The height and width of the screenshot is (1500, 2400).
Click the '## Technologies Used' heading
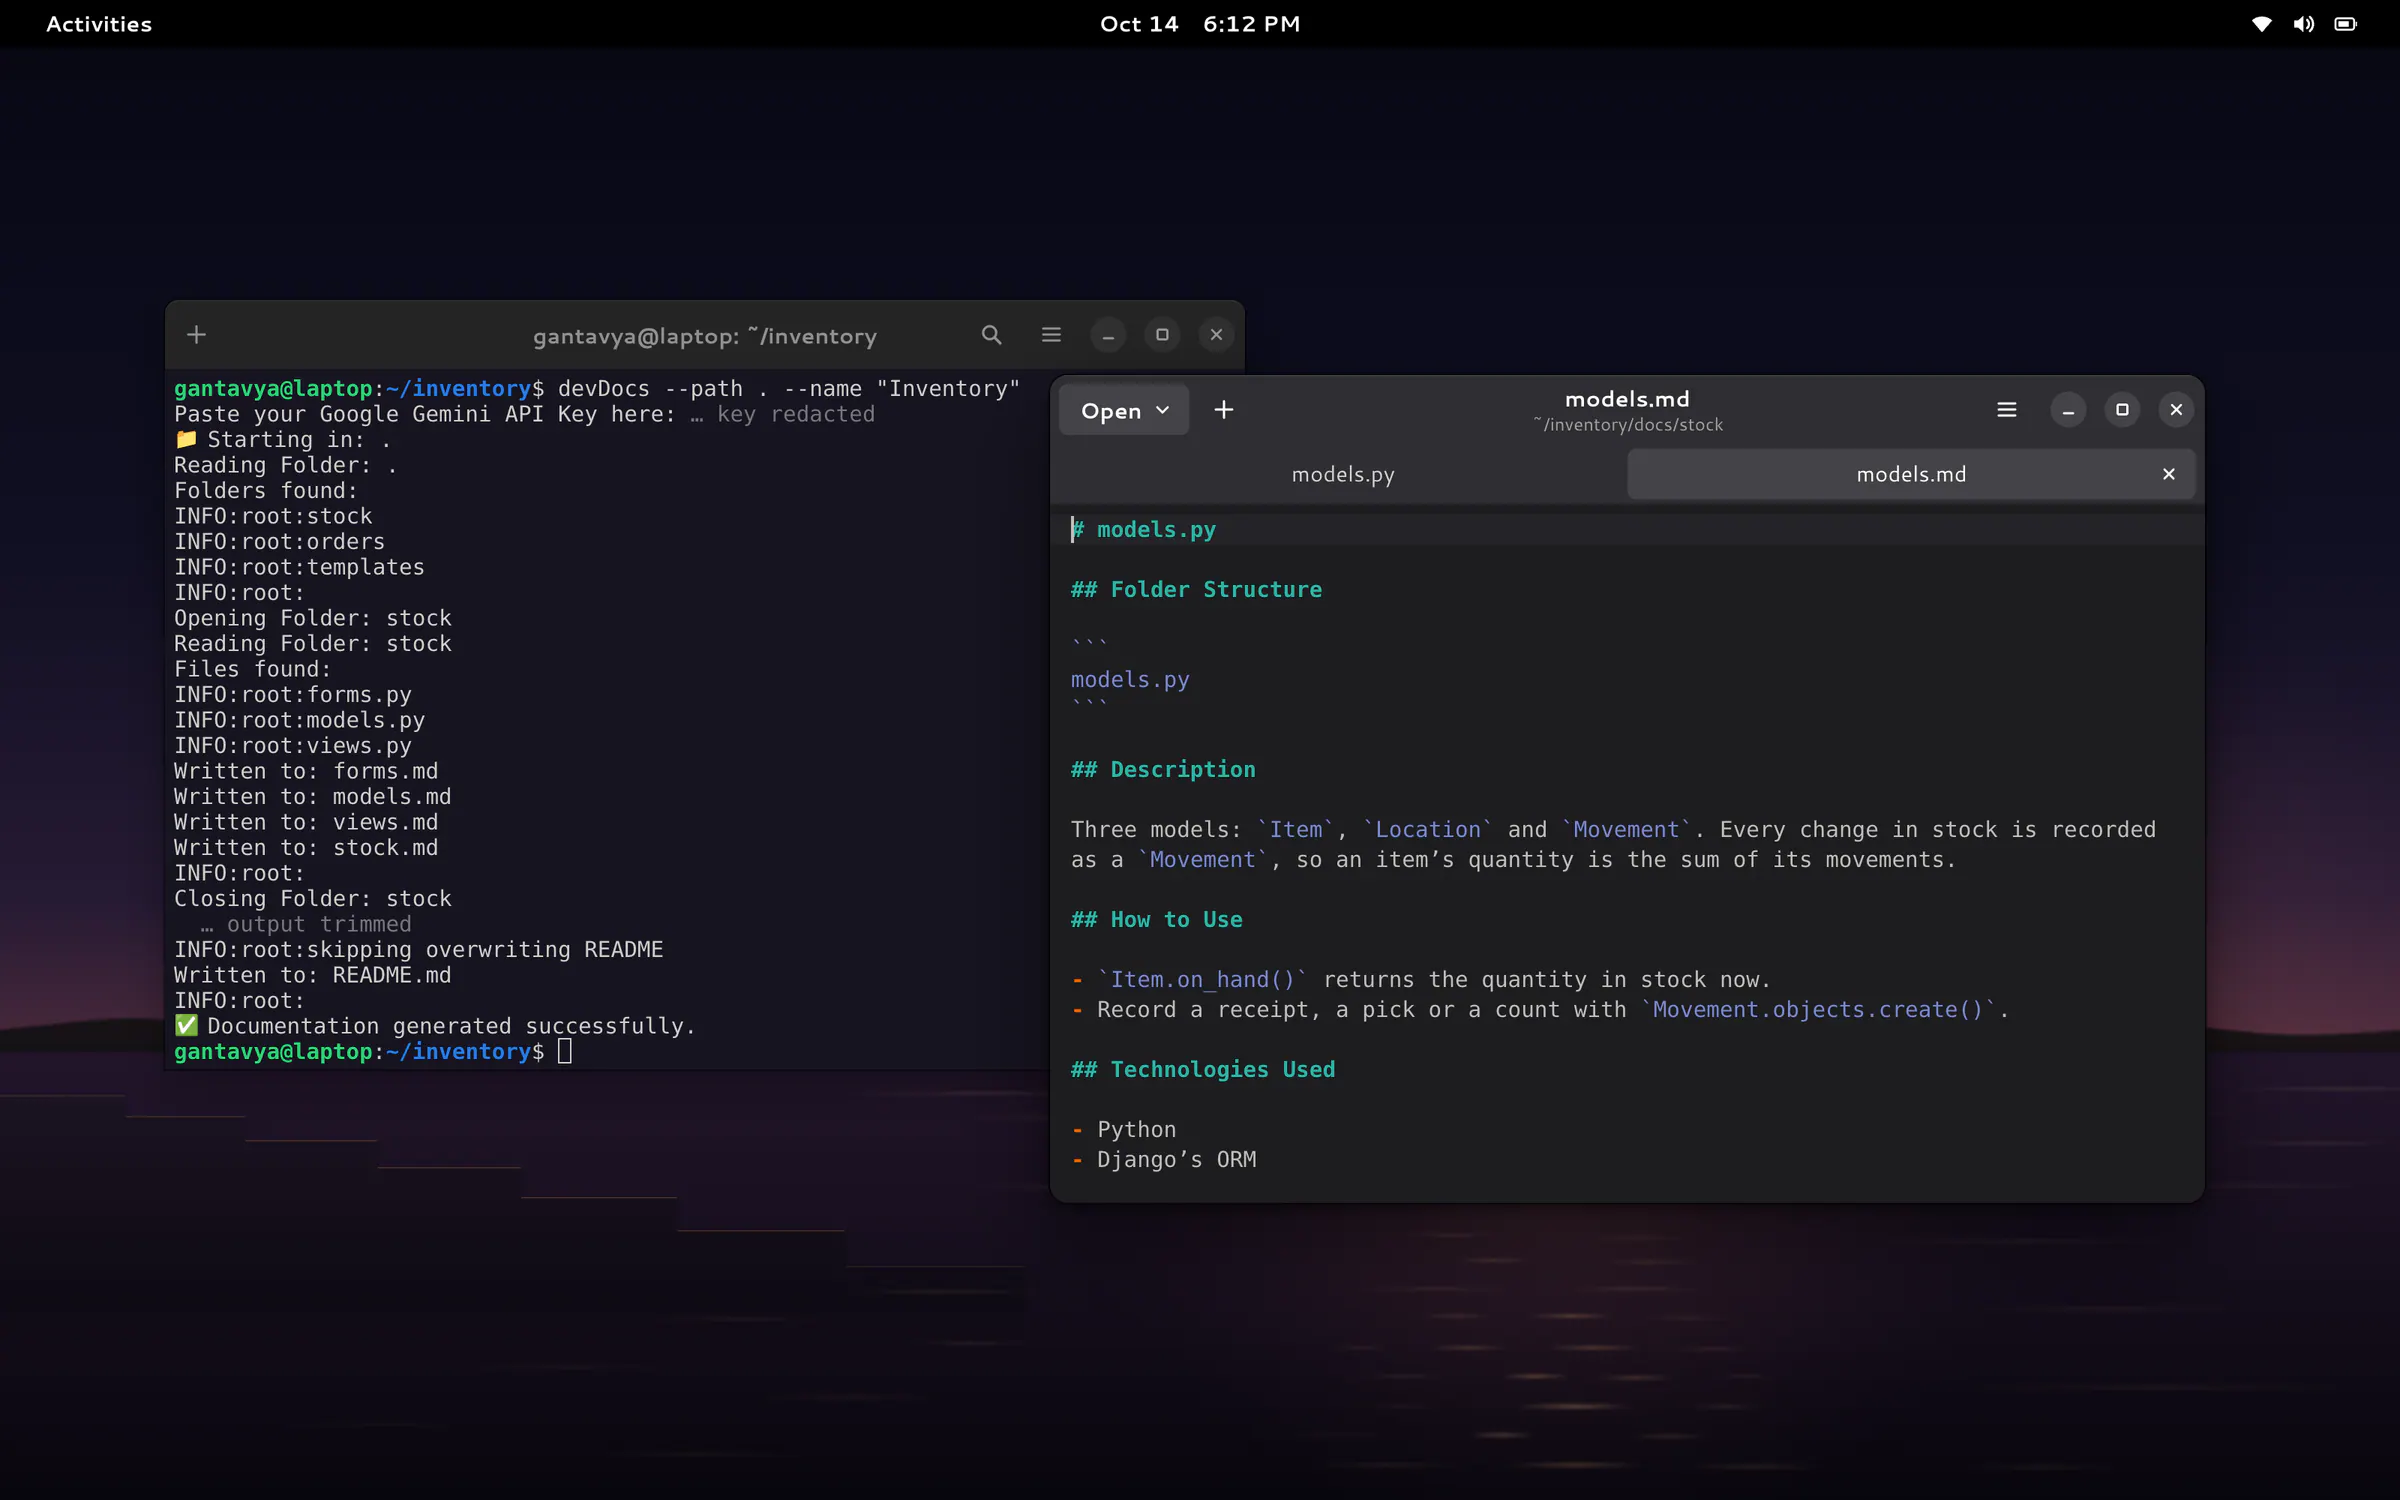(1203, 1070)
